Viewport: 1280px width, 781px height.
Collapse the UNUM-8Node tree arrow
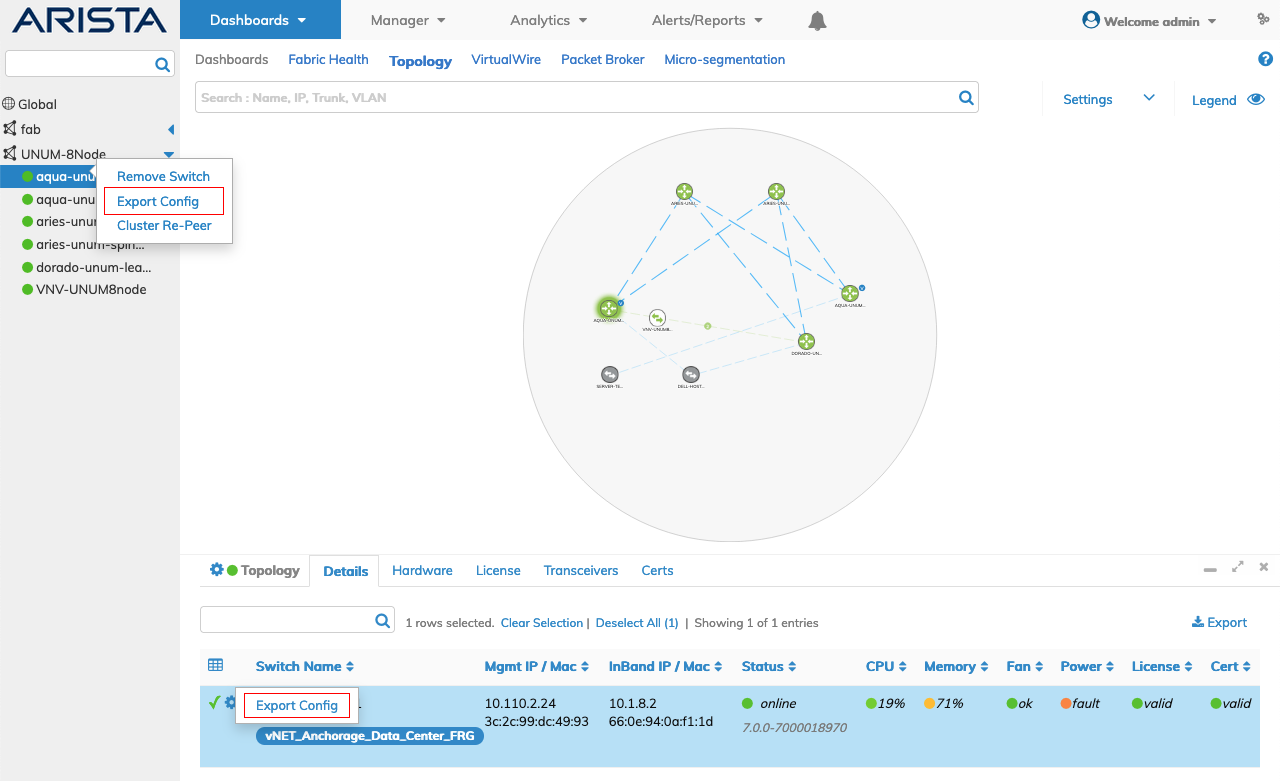(169, 155)
